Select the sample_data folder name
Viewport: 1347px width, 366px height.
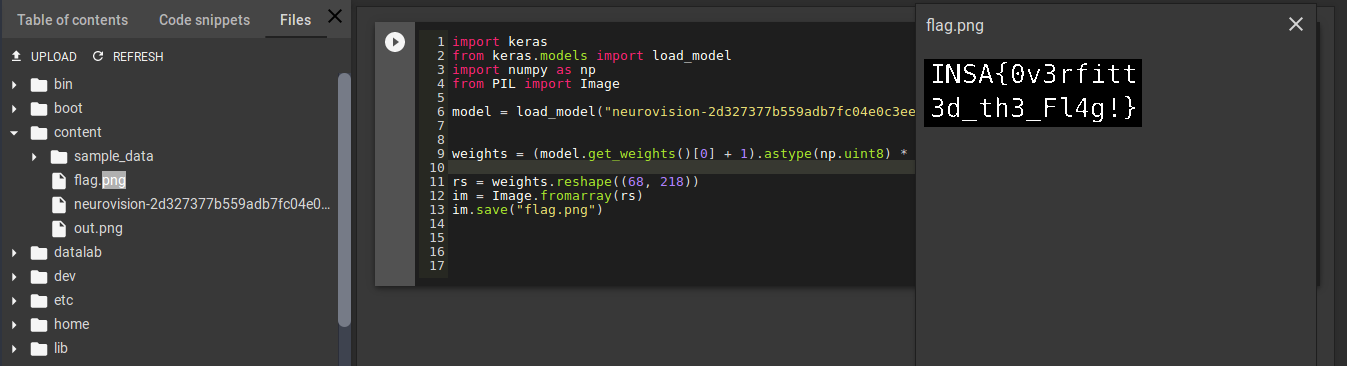[x=114, y=157]
